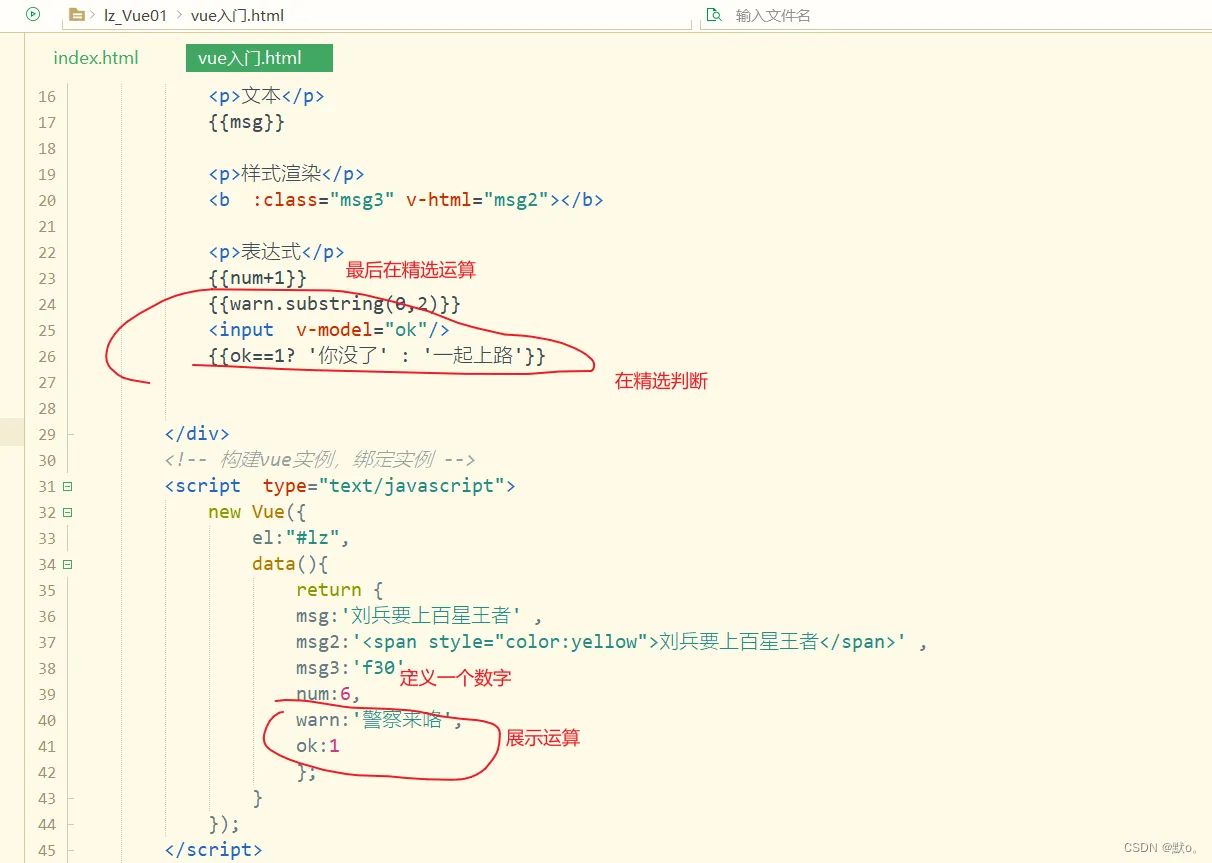
Task: Click the v-html="msg2" attribute
Action: [478, 200]
